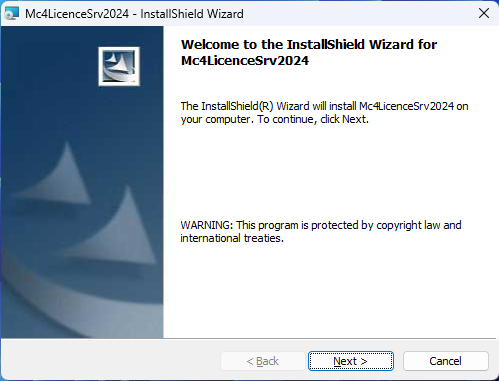This screenshot has height=381, width=499.
Task: Click blank white area below the warning text
Action: point(328,290)
